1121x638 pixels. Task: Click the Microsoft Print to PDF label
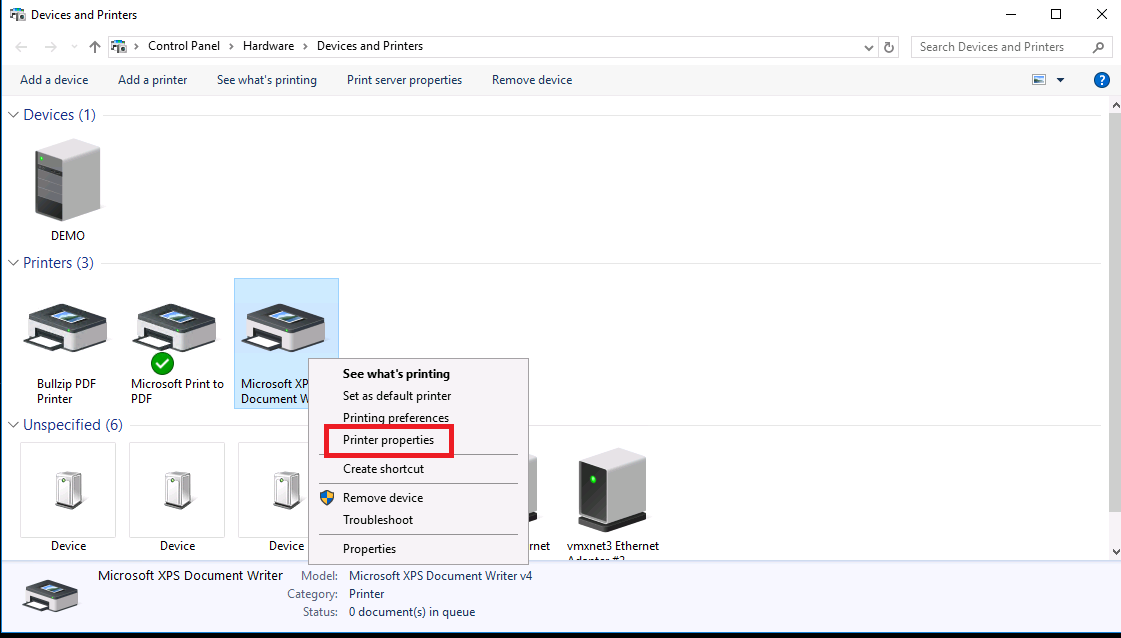tap(177, 391)
